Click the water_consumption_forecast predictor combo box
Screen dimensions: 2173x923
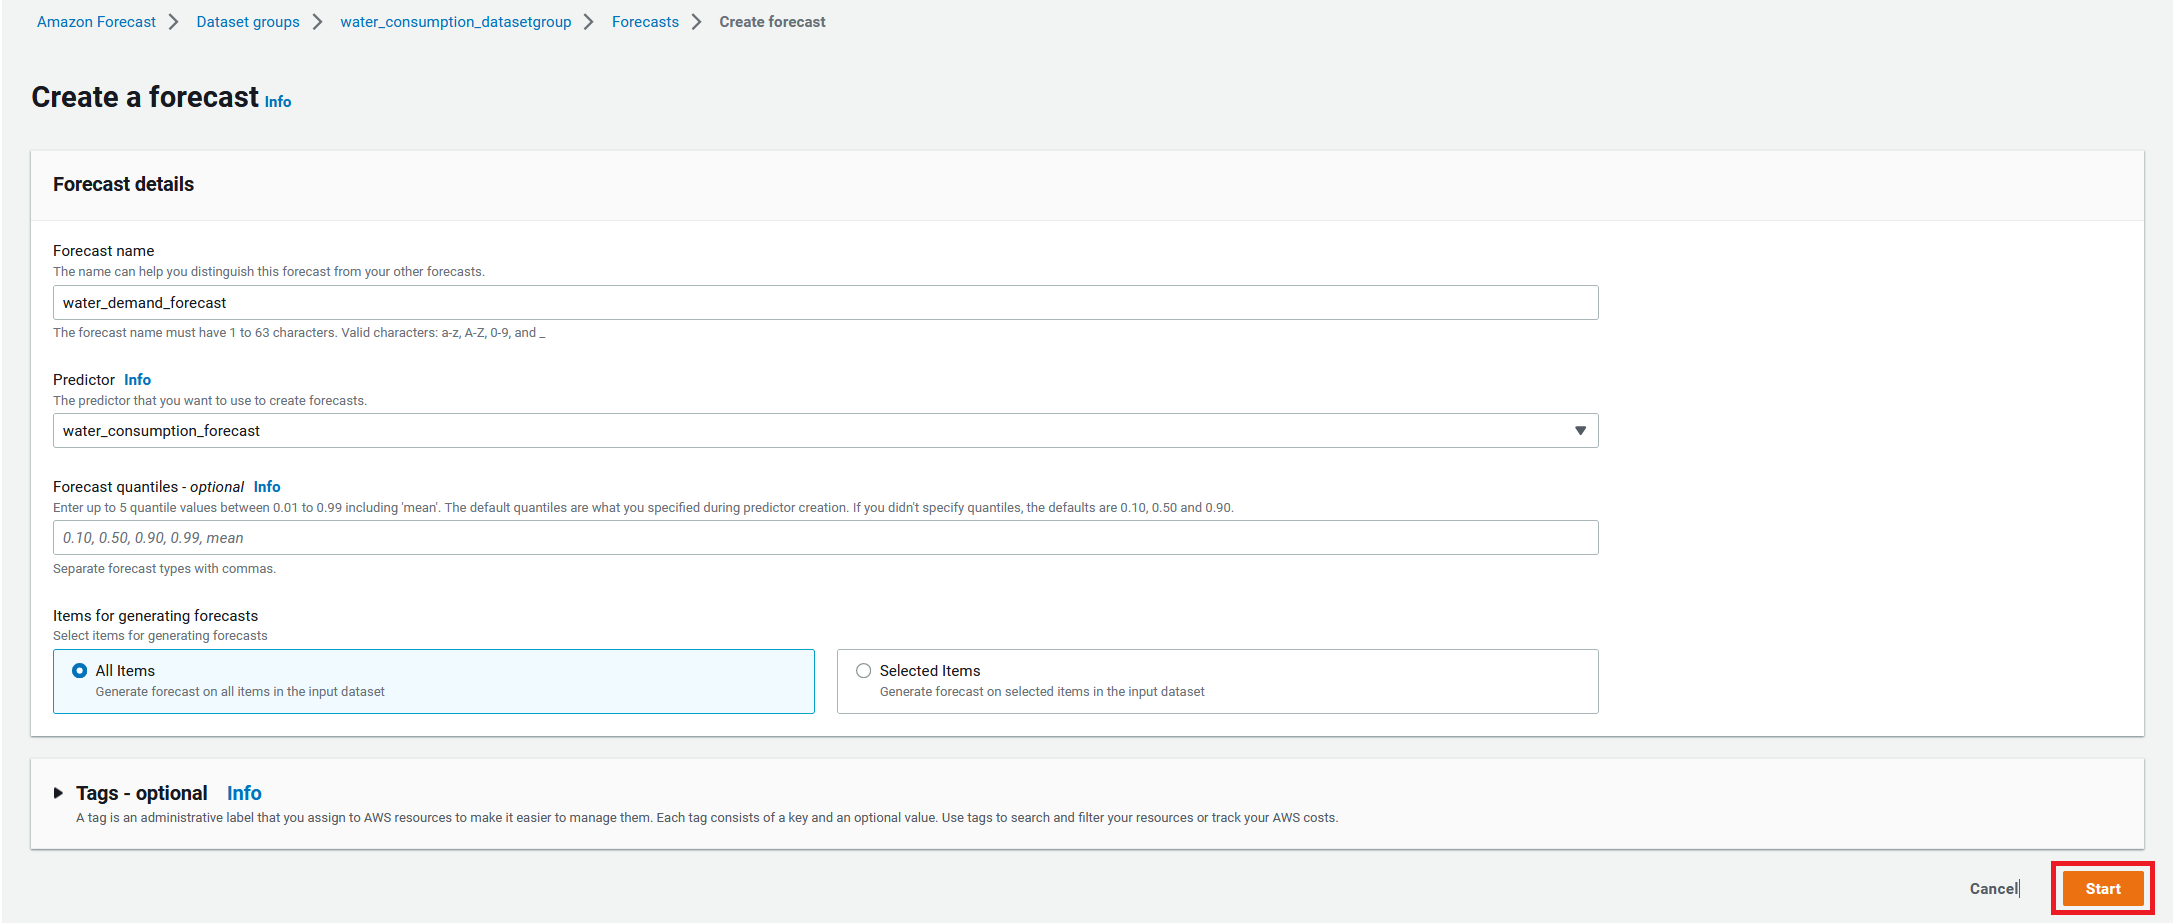tap(825, 431)
